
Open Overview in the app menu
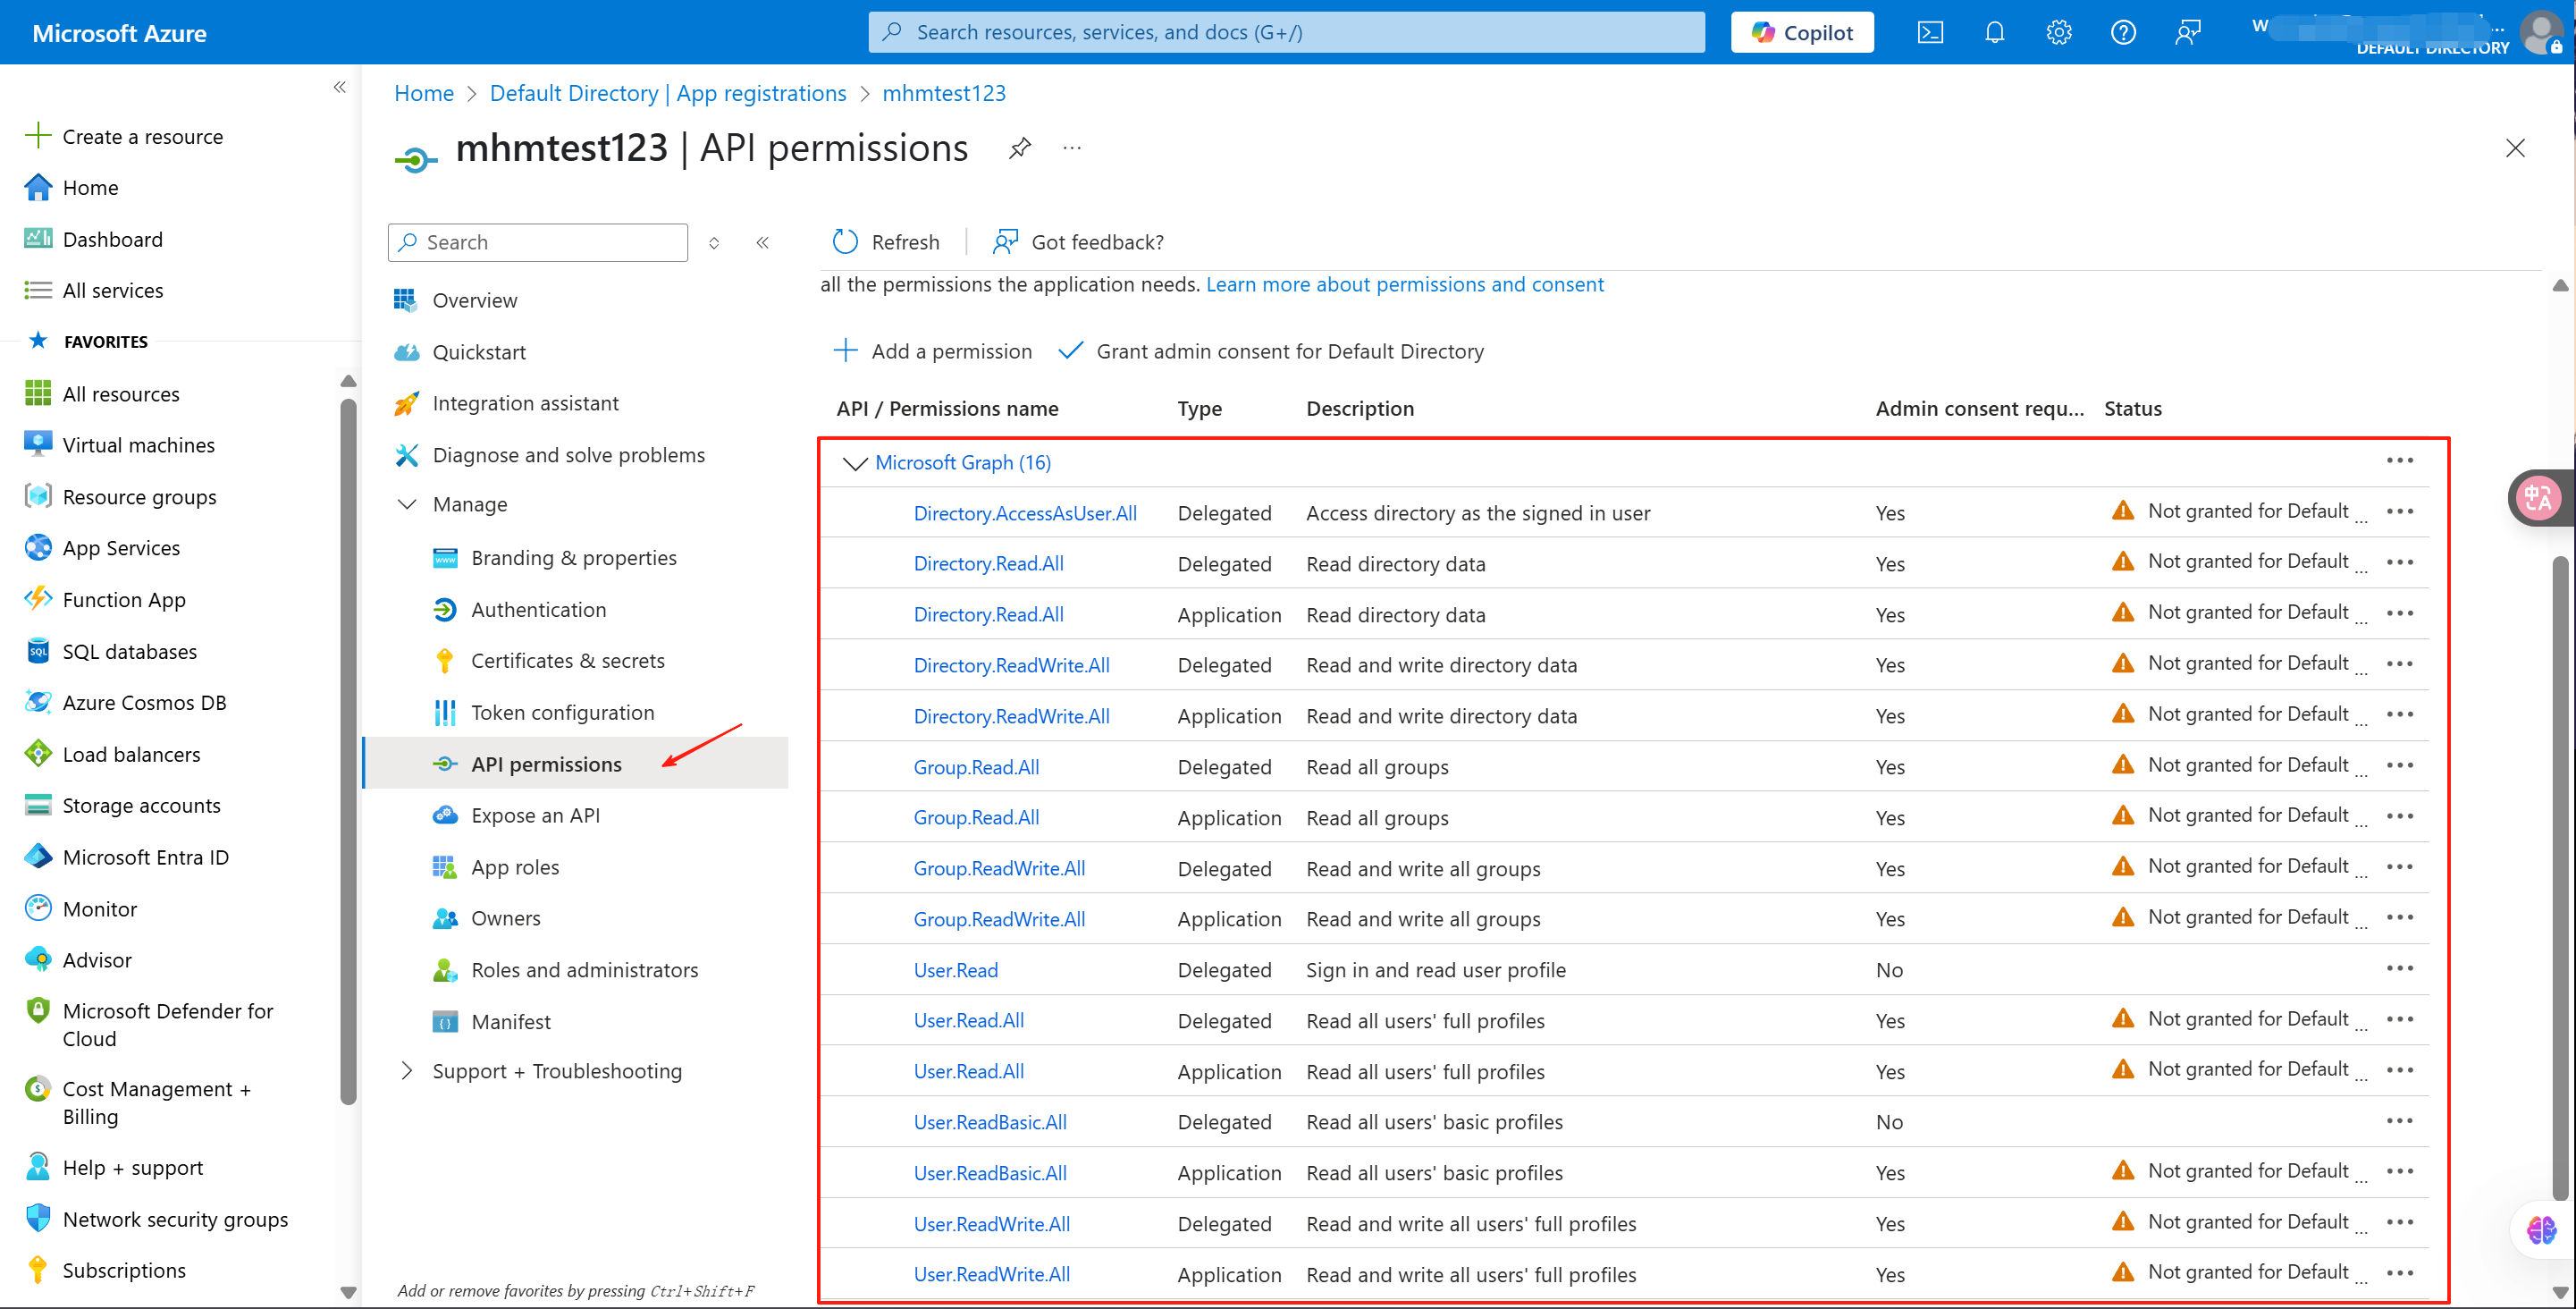coord(474,300)
